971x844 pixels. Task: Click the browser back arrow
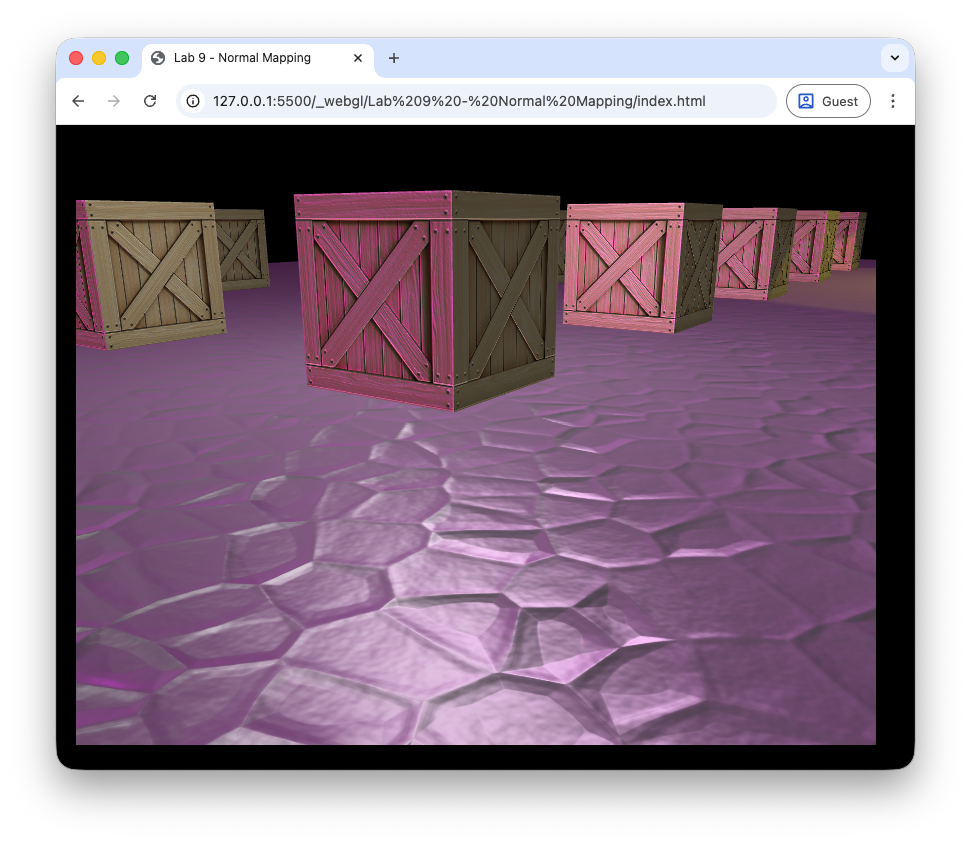click(x=78, y=101)
